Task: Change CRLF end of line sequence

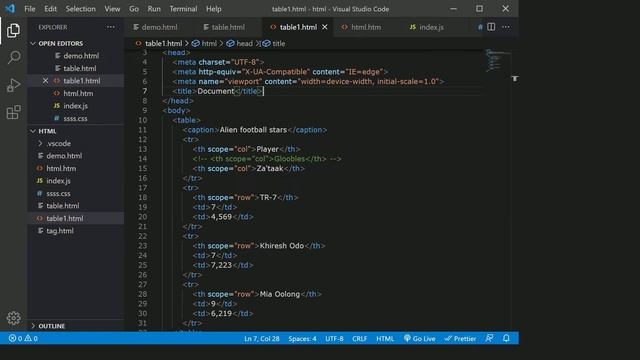Action: point(360,338)
